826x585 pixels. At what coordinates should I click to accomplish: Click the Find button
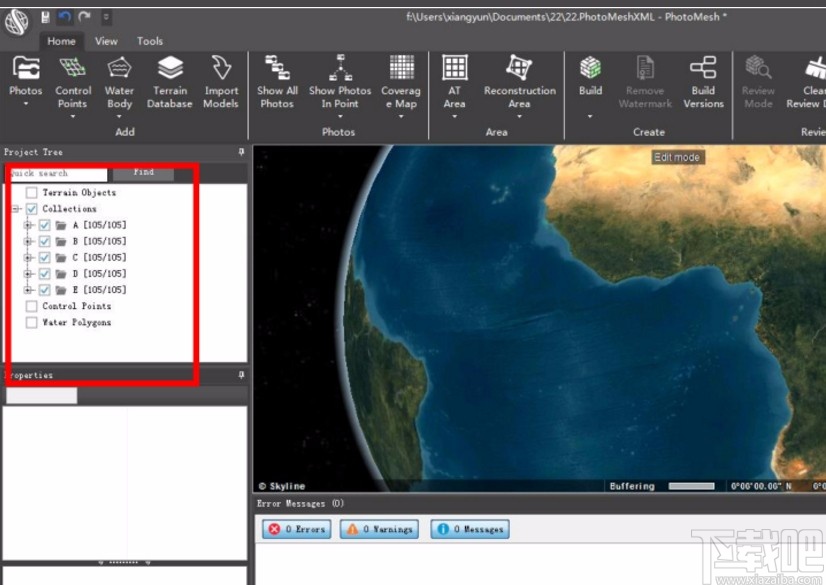click(x=143, y=173)
